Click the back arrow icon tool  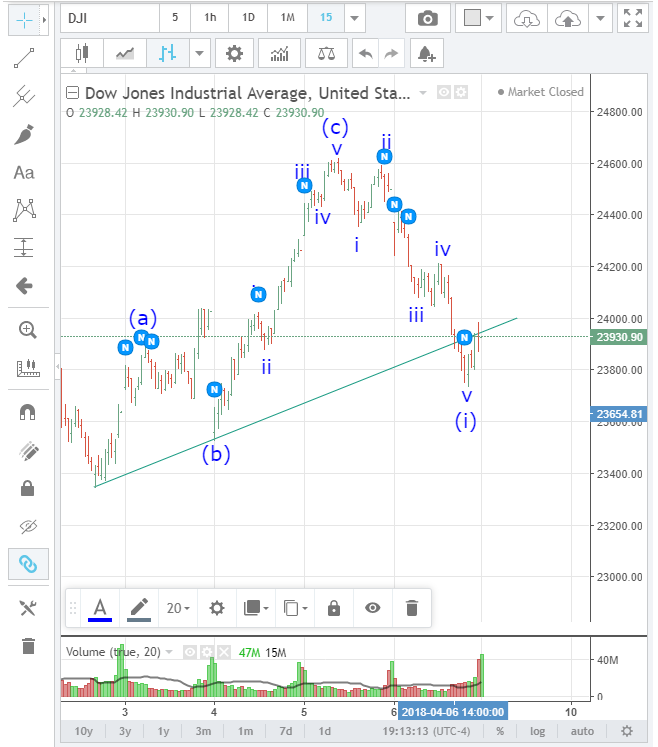(24, 286)
